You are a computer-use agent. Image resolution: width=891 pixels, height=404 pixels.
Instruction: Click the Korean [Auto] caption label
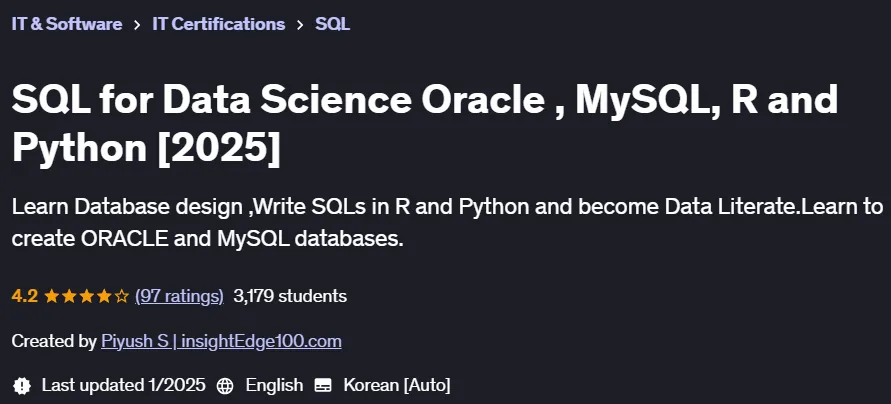click(x=397, y=385)
